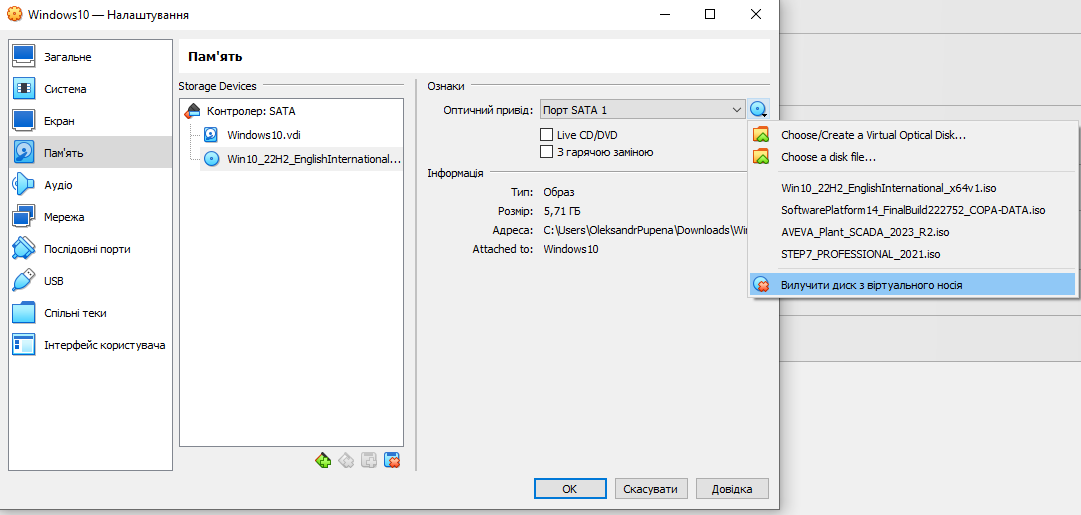Click the Storage Devices section label
The height and width of the screenshot is (515, 1081).
pyautogui.click(x=217, y=86)
